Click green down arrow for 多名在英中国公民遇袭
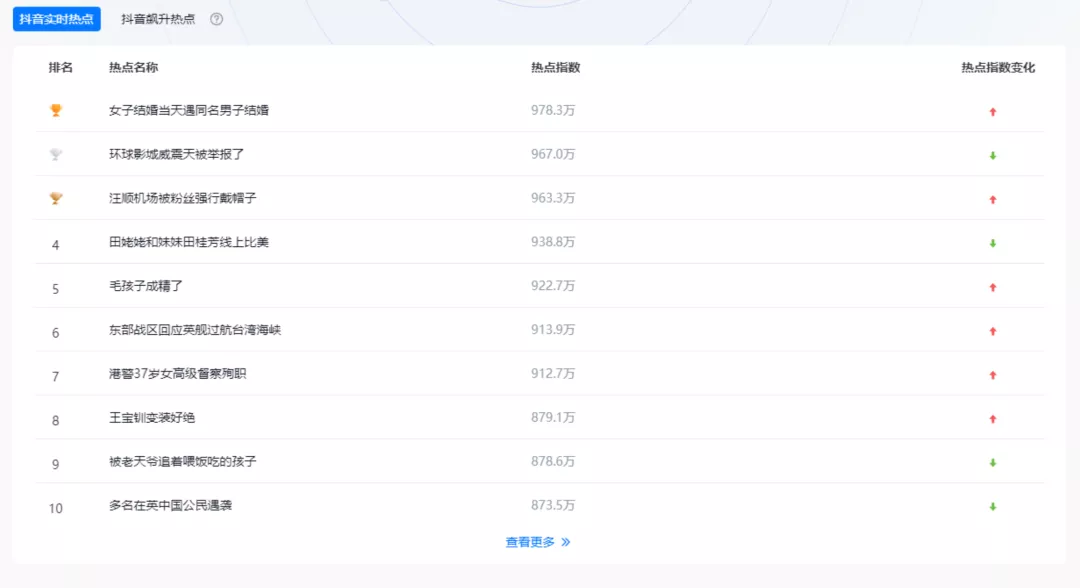 point(993,507)
